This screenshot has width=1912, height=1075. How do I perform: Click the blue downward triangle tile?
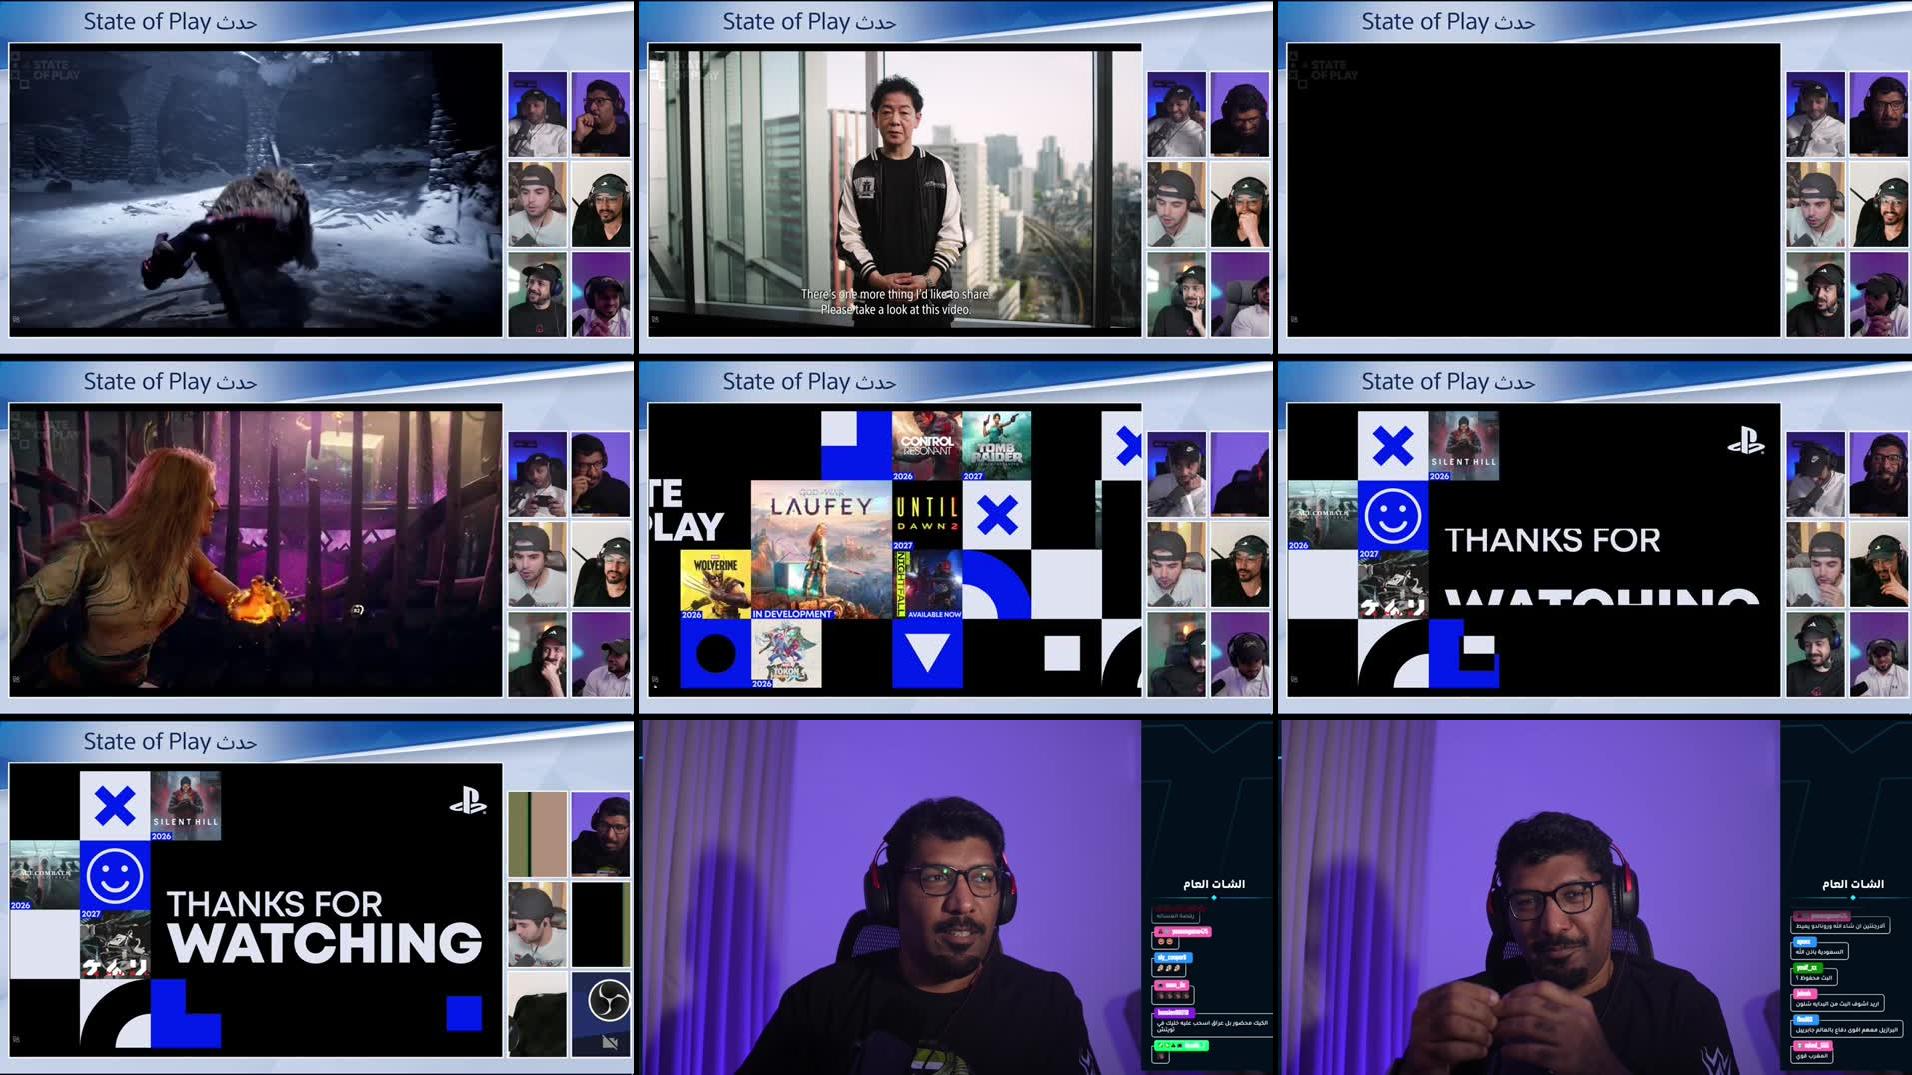tap(927, 653)
